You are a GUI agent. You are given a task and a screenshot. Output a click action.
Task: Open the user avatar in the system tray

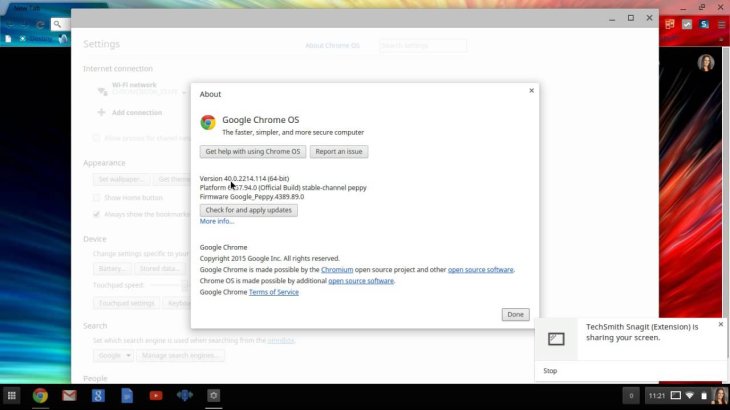coord(720,396)
